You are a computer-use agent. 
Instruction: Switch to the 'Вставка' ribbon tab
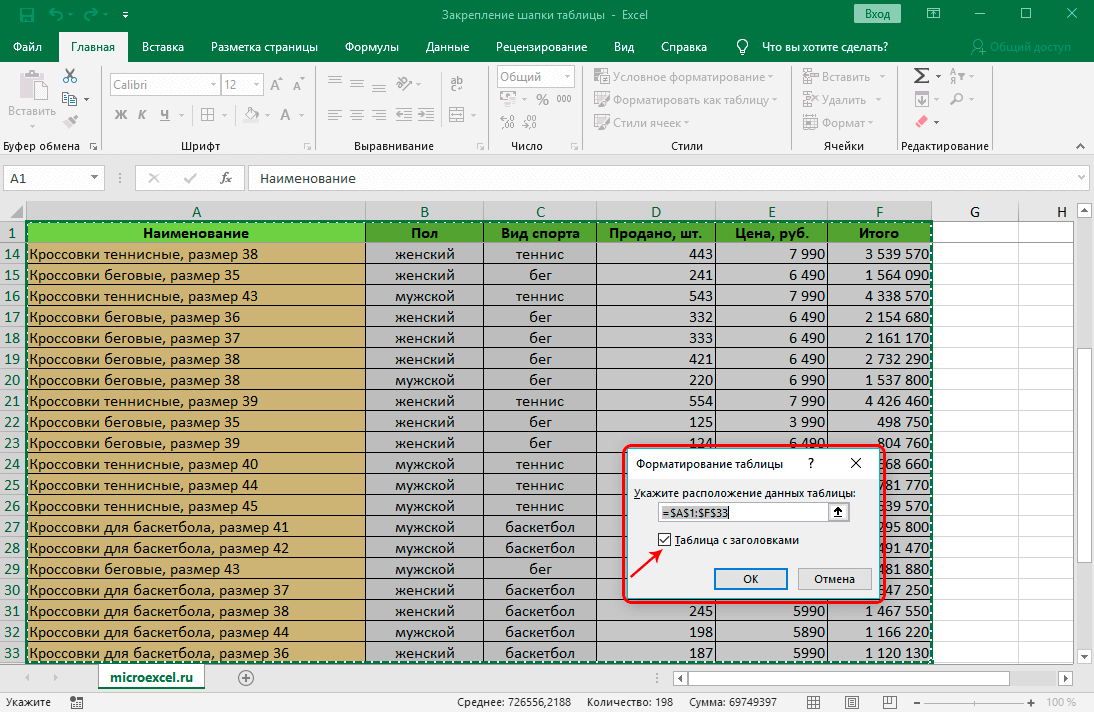pyautogui.click(x=163, y=47)
